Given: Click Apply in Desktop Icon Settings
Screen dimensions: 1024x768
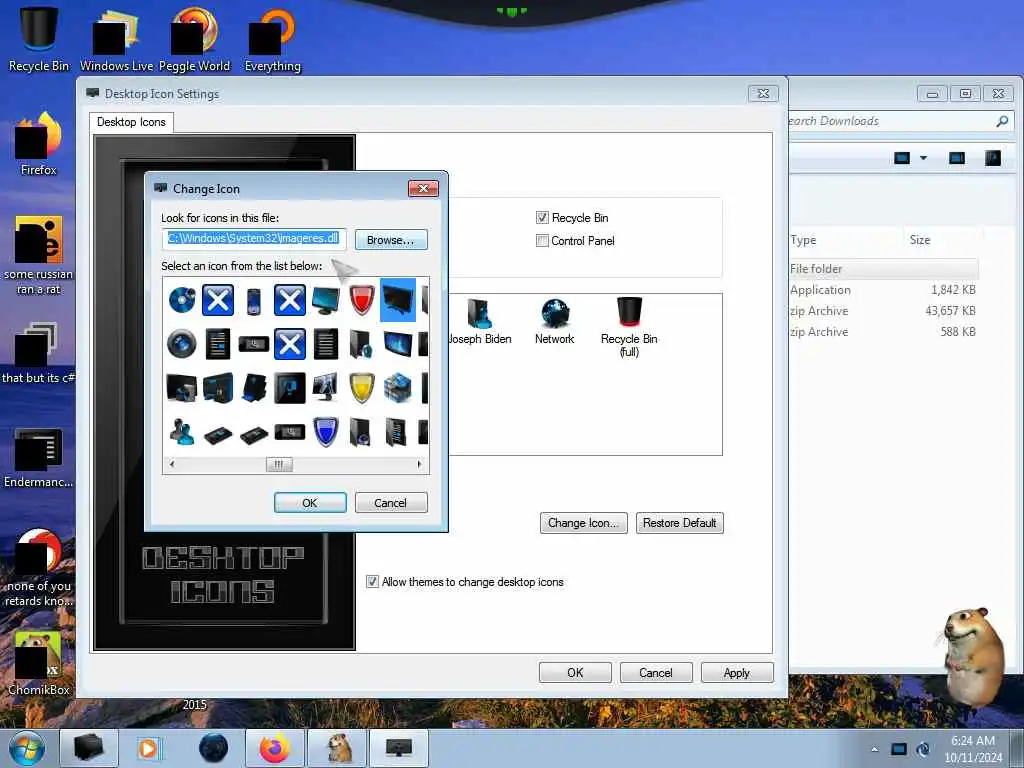Looking at the screenshot, I should pyautogui.click(x=737, y=673).
